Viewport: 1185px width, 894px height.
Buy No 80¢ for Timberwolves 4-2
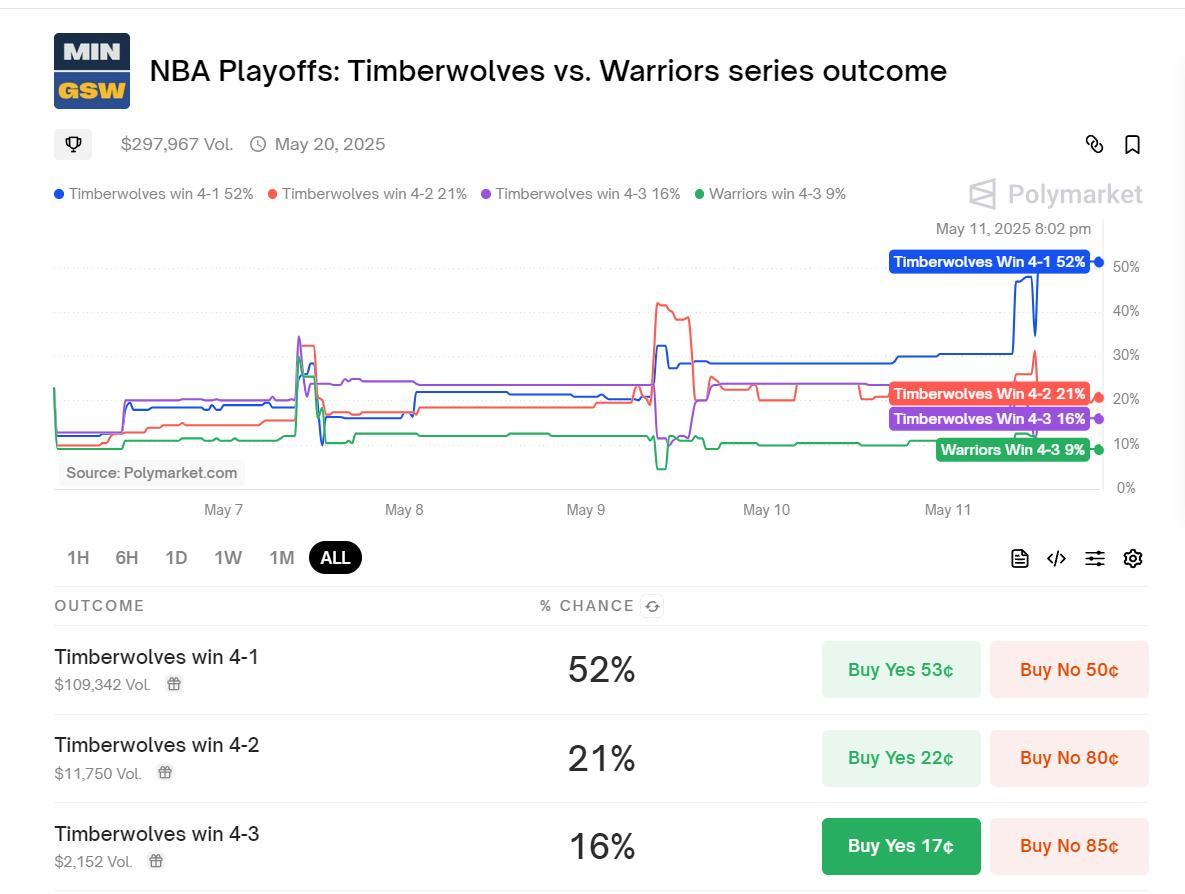tap(1068, 758)
